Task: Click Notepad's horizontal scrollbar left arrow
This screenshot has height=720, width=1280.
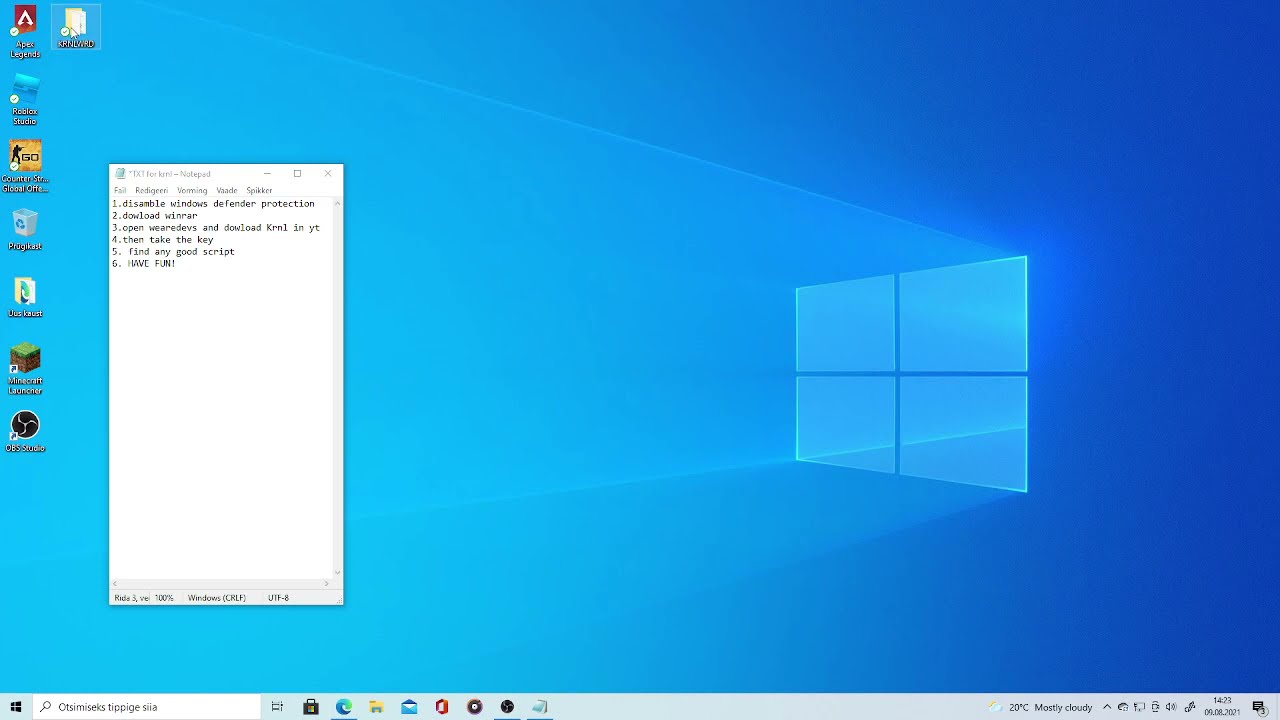Action: [115, 583]
